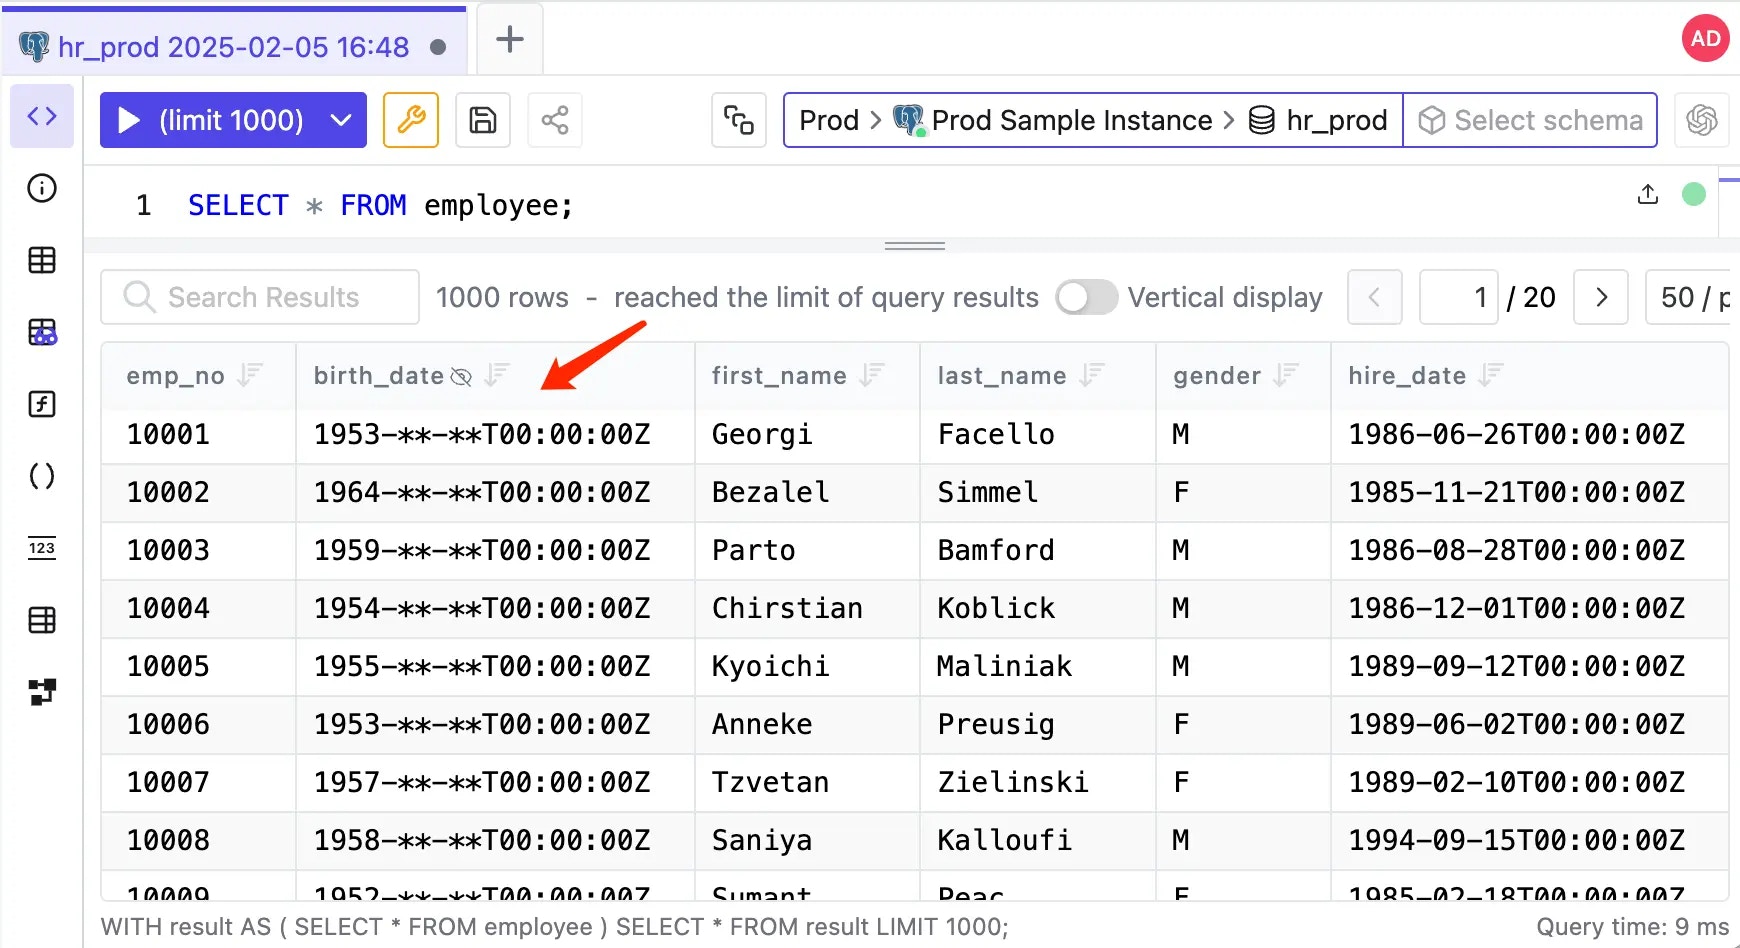This screenshot has width=1740, height=948.
Task: Open the SQL editor panel in sidebar
Action: tap(42, 115)
